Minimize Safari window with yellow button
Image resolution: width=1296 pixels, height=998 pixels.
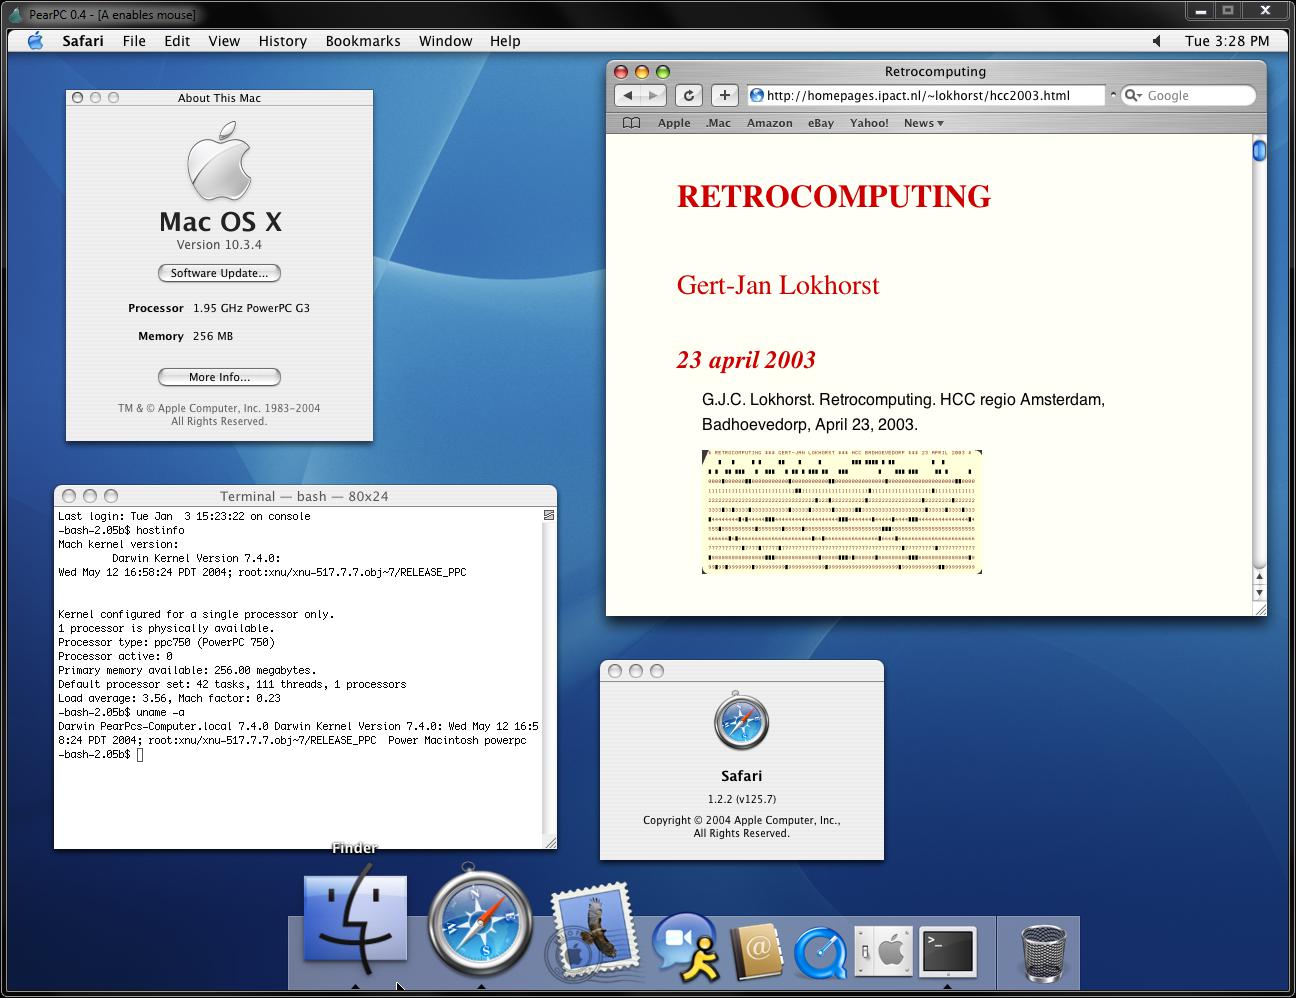tap(641, 72)
